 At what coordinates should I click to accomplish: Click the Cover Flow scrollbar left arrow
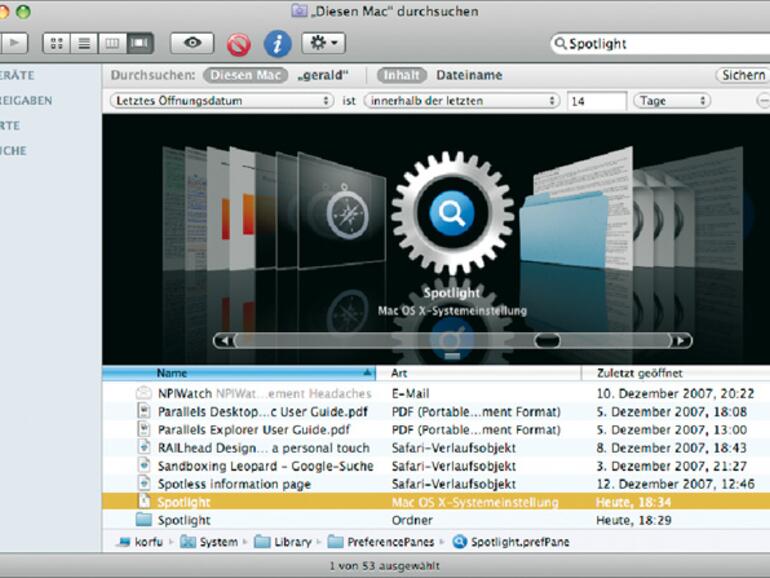(225, 340)
